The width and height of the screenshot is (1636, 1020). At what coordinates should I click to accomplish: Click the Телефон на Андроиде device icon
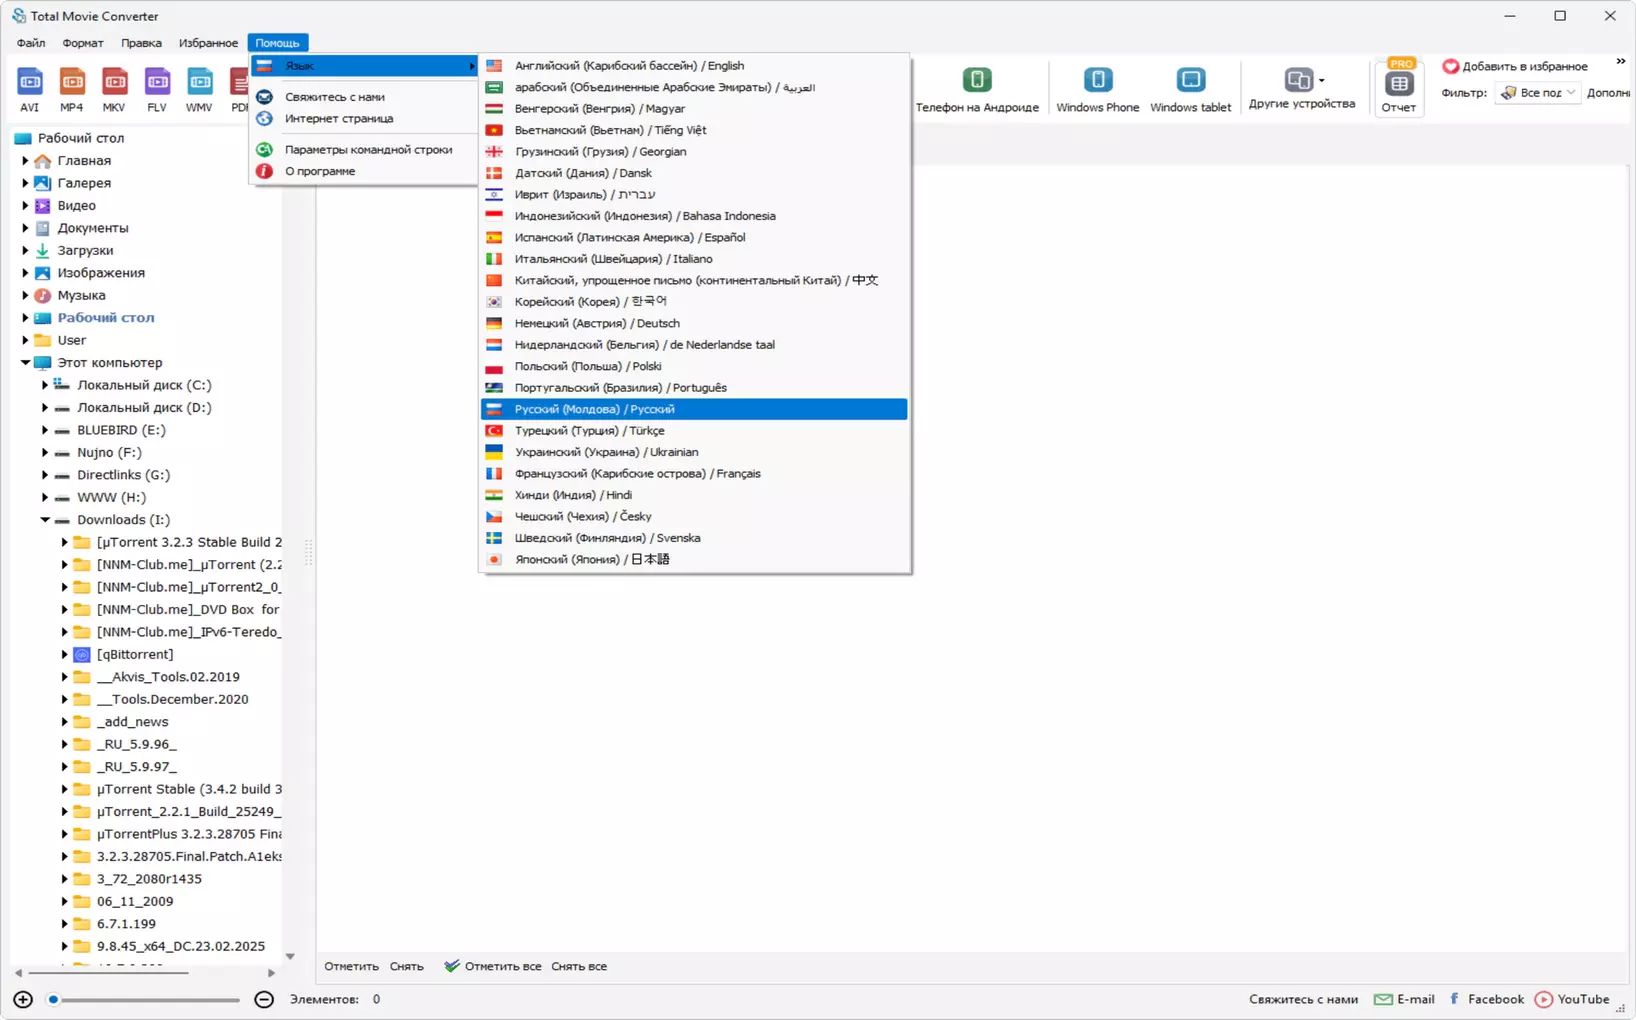[x=977, y=89]
